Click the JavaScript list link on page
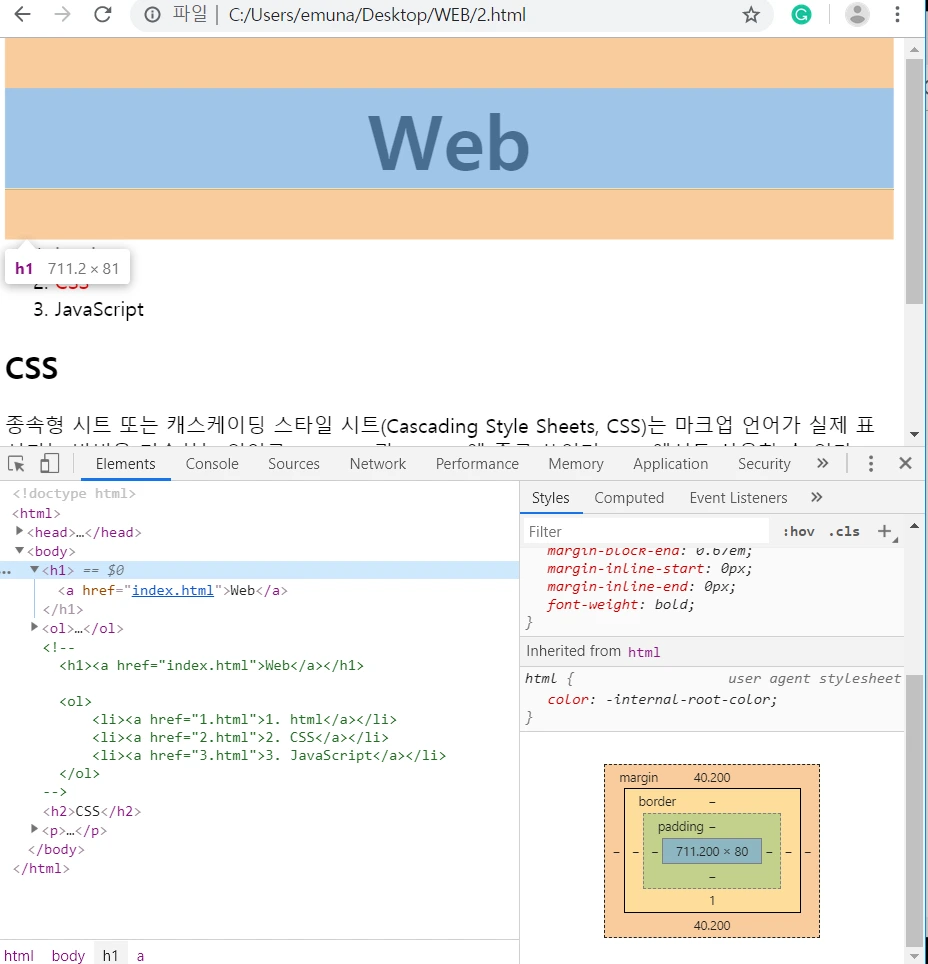This screenshot has width=928, height=964. (98, 309)
